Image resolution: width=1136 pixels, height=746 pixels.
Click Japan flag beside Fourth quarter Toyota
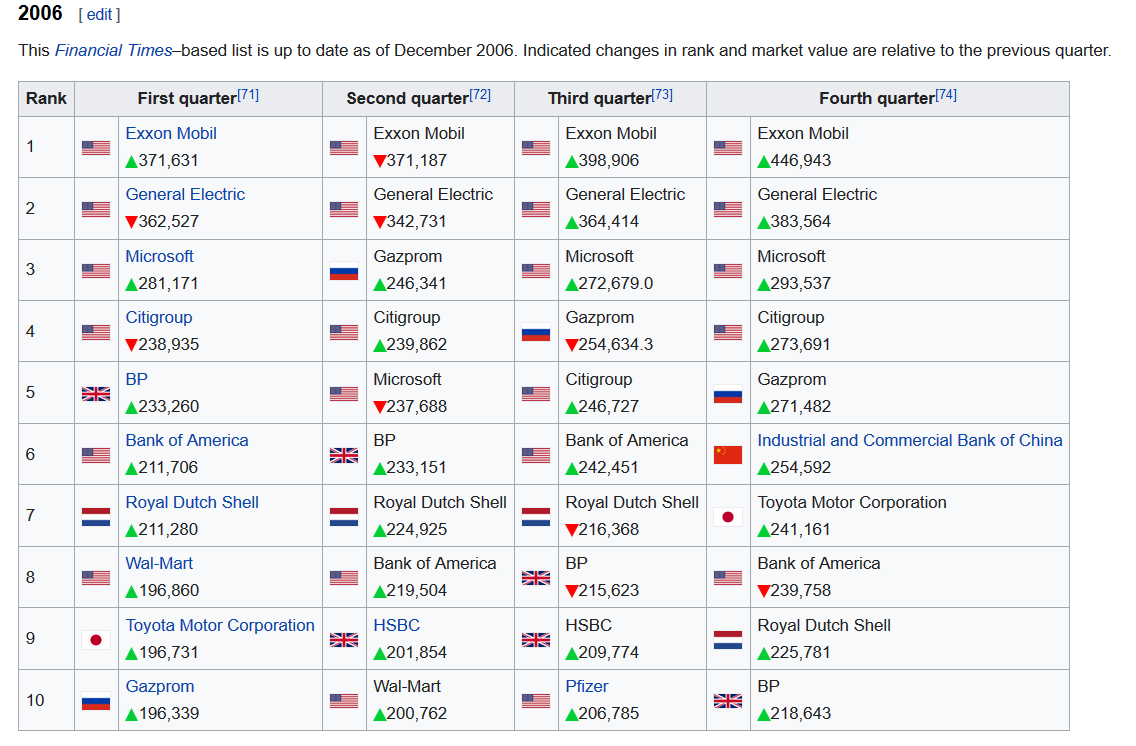[x=727, y=517]
